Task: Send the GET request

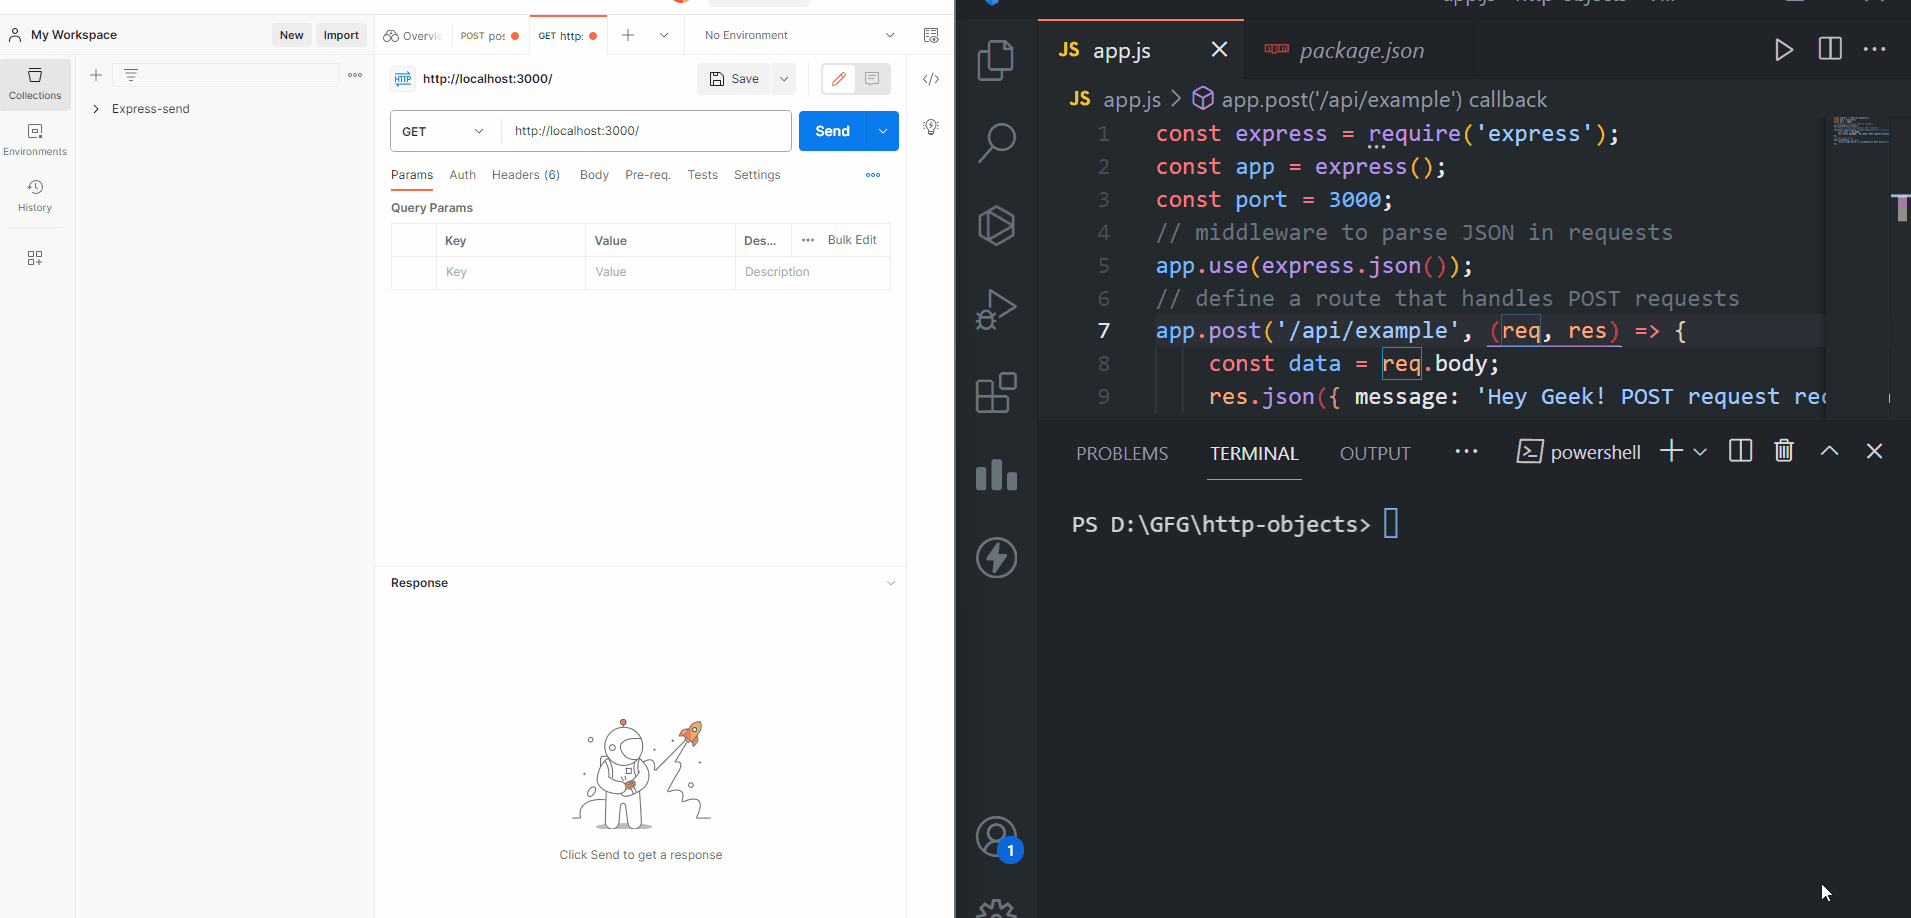Action: pyautogui.click(x=832, y=131)
